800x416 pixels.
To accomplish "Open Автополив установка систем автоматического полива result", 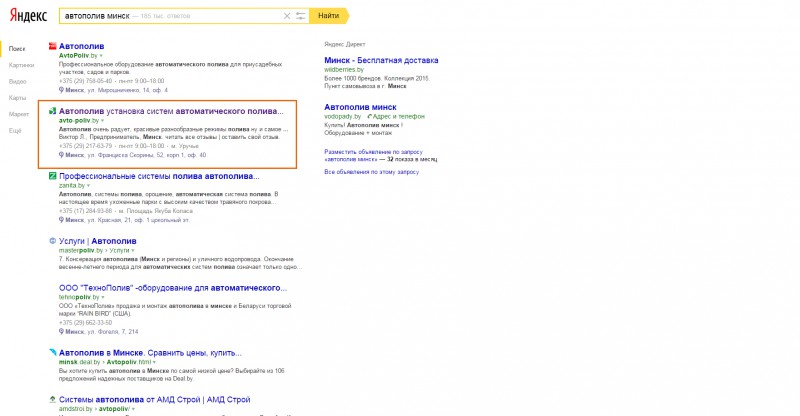I will point(171,111).
